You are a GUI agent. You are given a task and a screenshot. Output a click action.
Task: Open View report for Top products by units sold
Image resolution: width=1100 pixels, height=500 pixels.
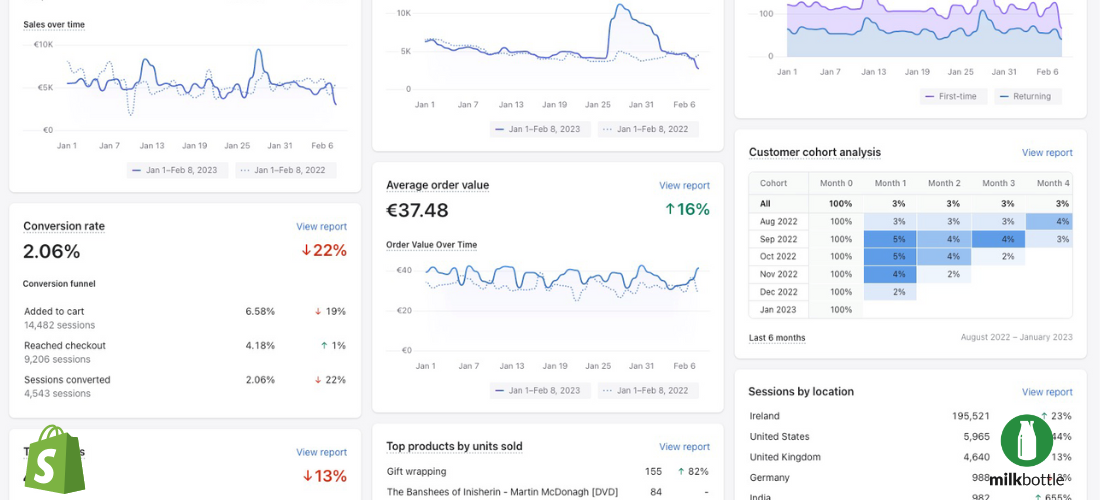tap(684, 447)
